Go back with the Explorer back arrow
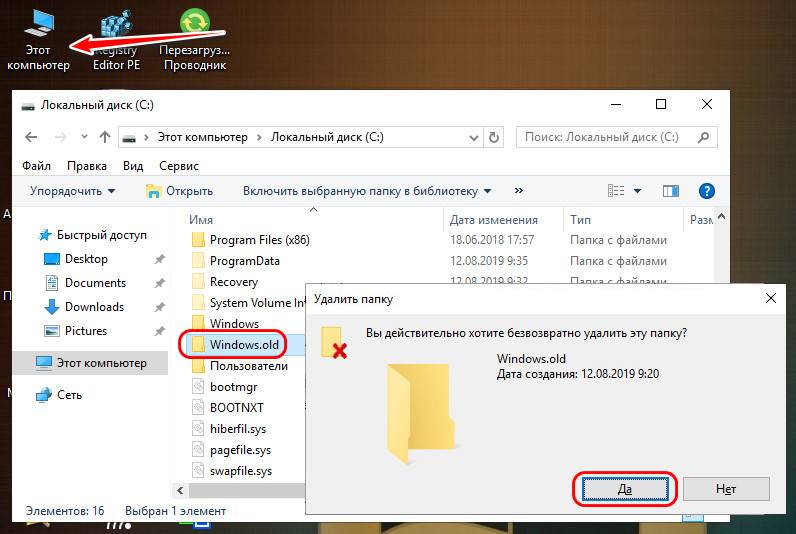 31,137
